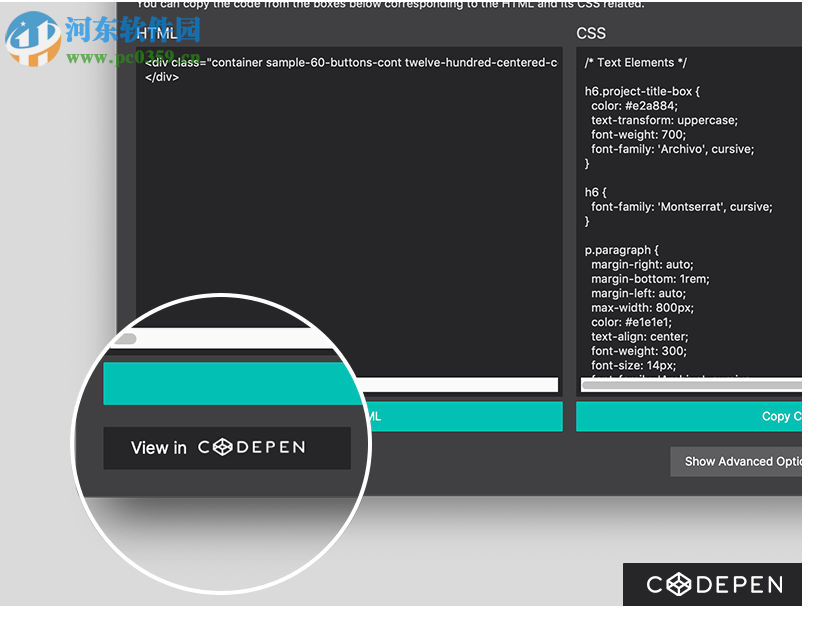Select the HTML pane header label
Screen dimensions: 823x617
tap(159, 33)
